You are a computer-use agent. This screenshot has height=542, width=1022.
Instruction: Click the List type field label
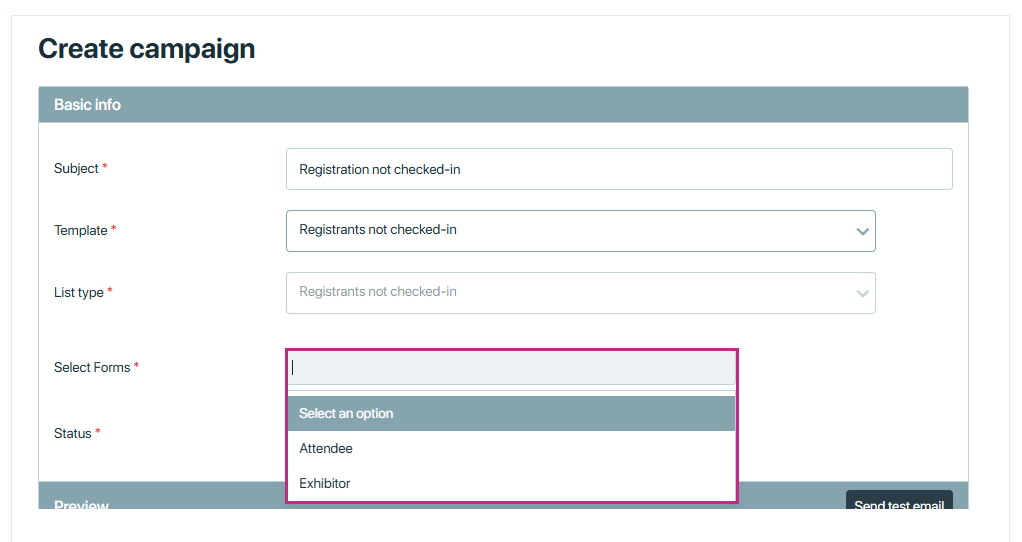[79, 292]
